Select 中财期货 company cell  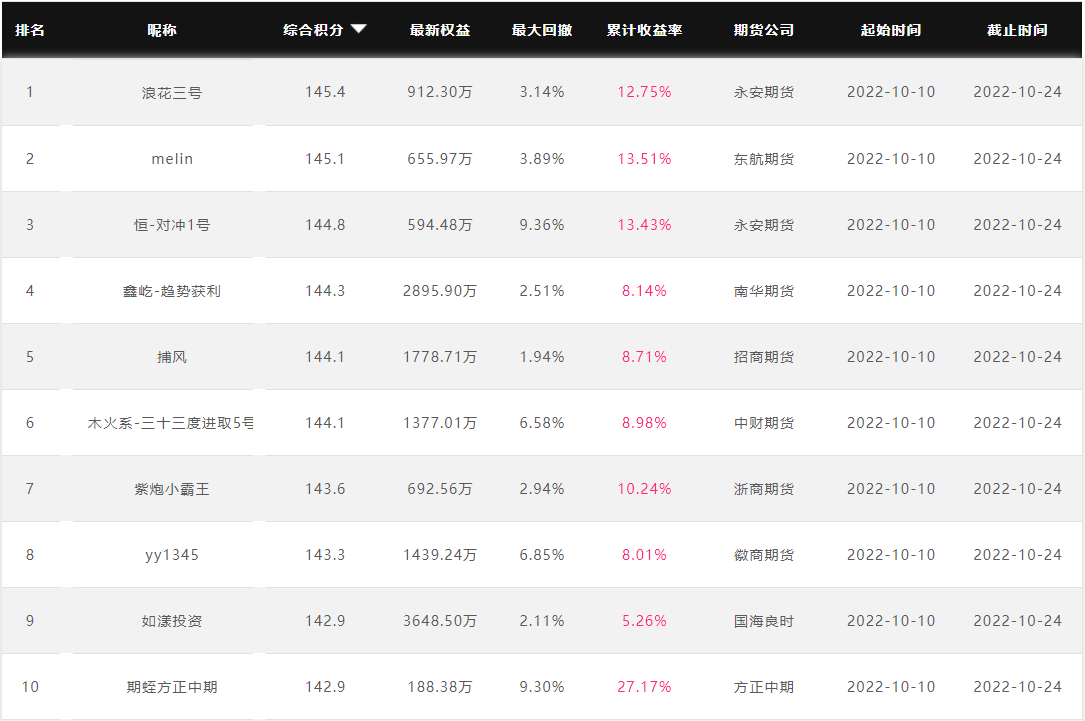coord(764,423)
